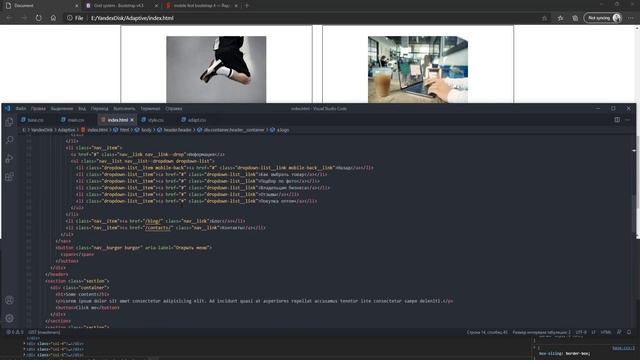Open Run and Debug view in sidebar
Screen dimensions: 640x360
[9, 158]
